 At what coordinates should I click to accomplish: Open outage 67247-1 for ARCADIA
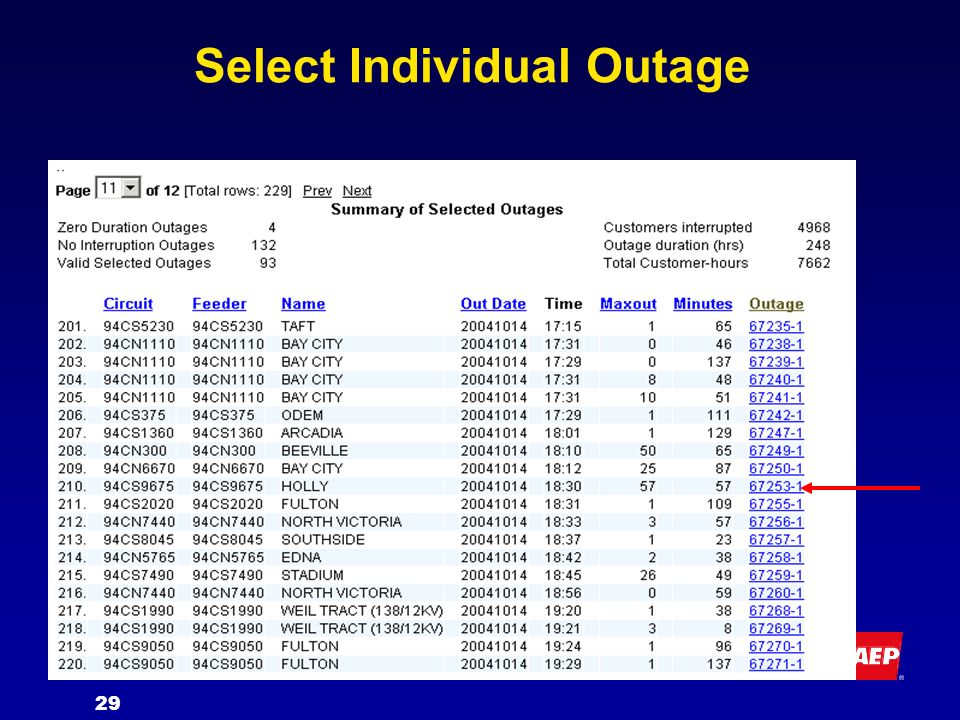coord(776,433)
